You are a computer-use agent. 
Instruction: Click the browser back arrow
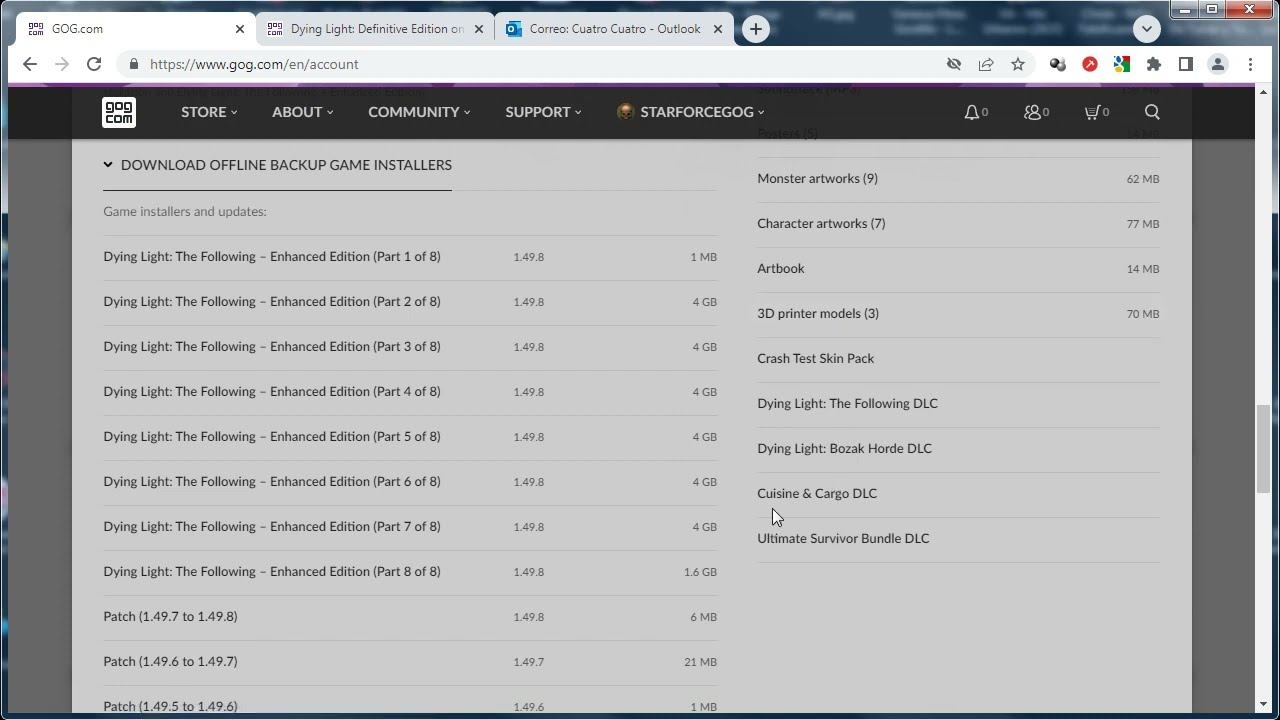(30, 64)
